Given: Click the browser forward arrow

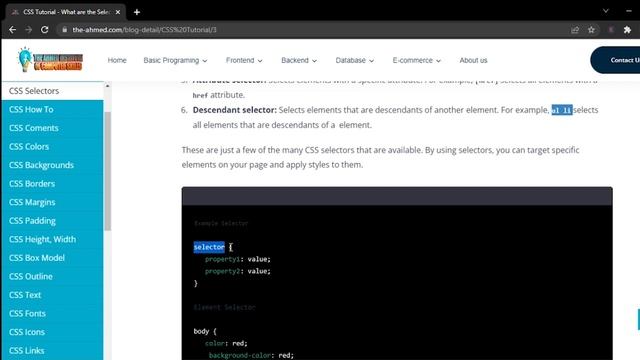Looking at the screenshot, I should tap(29, 30).
